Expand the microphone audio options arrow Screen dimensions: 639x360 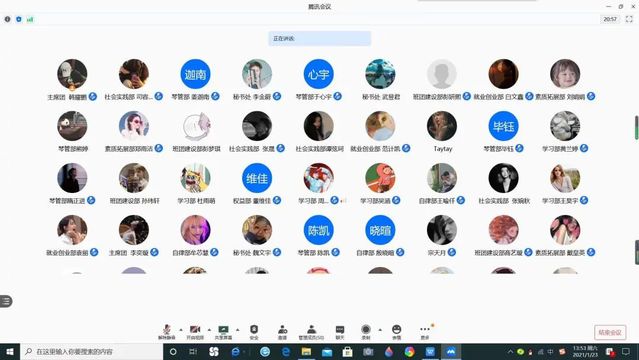click(181, 329)
